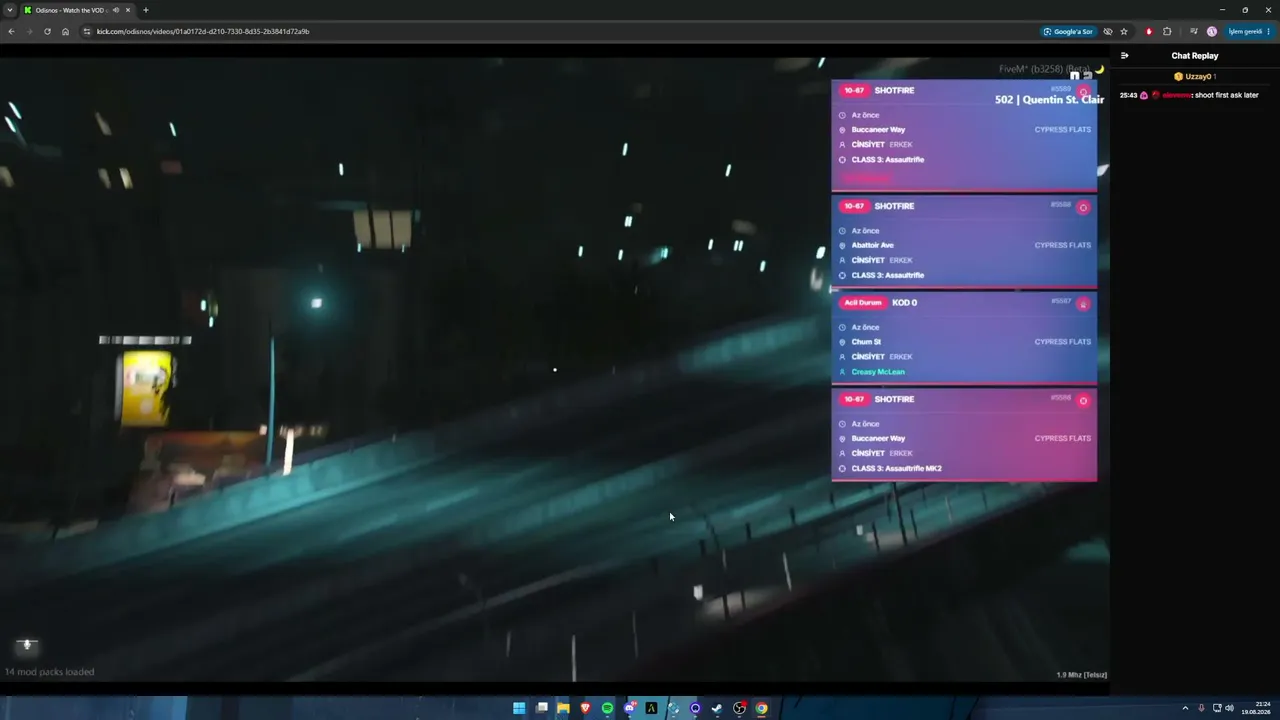View site information icon in address bar
1280x720 pixels.
pyautogui.click(x=87, y=31)
